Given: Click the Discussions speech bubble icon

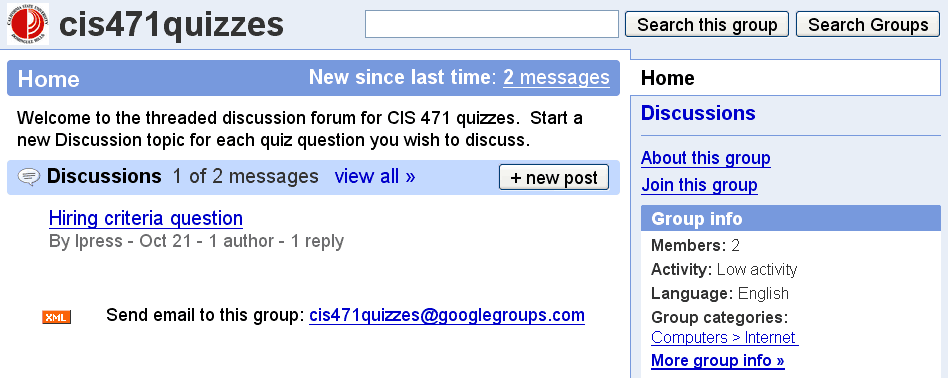Looking at the screenshot, I should coord(29,177).
